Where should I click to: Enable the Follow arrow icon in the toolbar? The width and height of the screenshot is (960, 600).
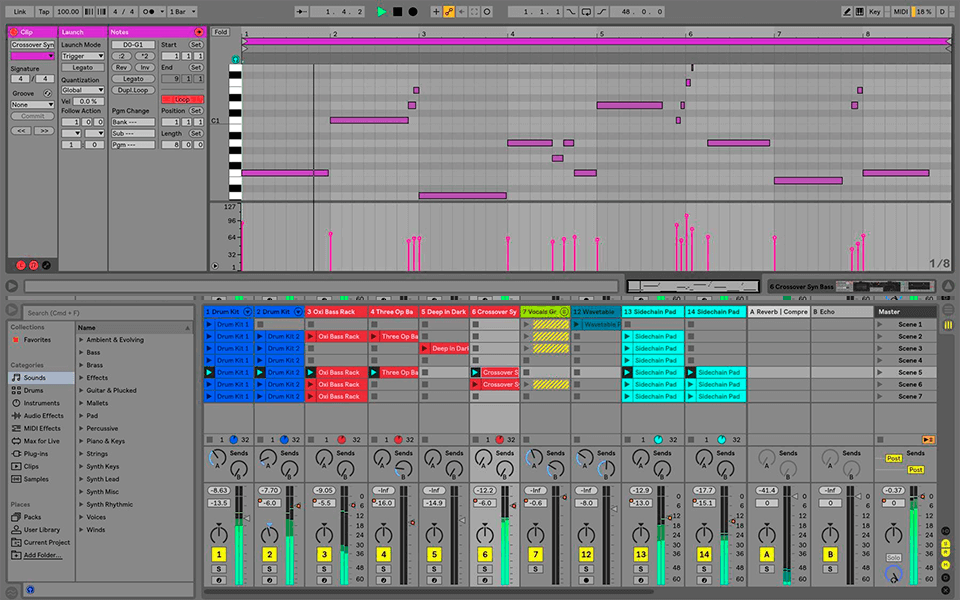(x=462, y=11)
